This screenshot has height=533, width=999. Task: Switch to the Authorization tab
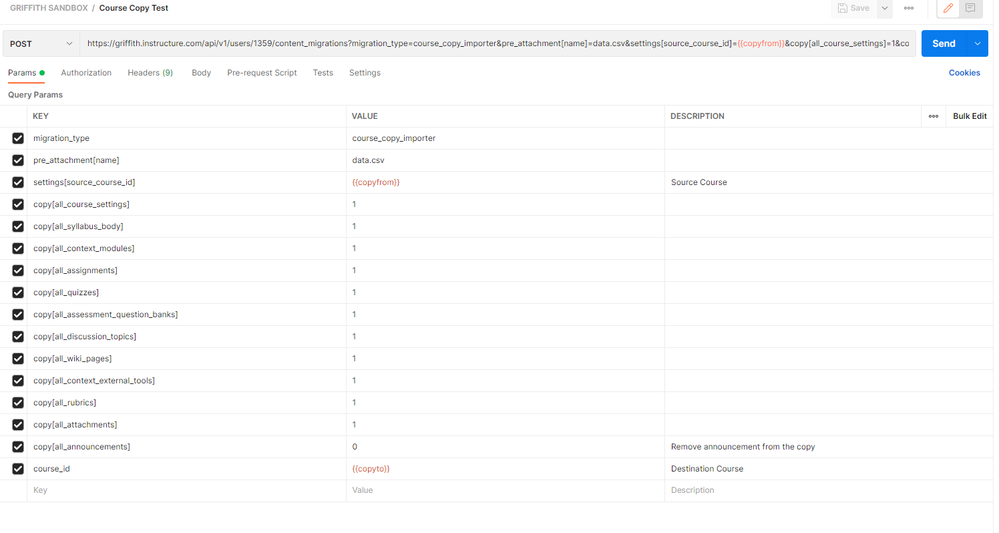[x=86, y=73]
